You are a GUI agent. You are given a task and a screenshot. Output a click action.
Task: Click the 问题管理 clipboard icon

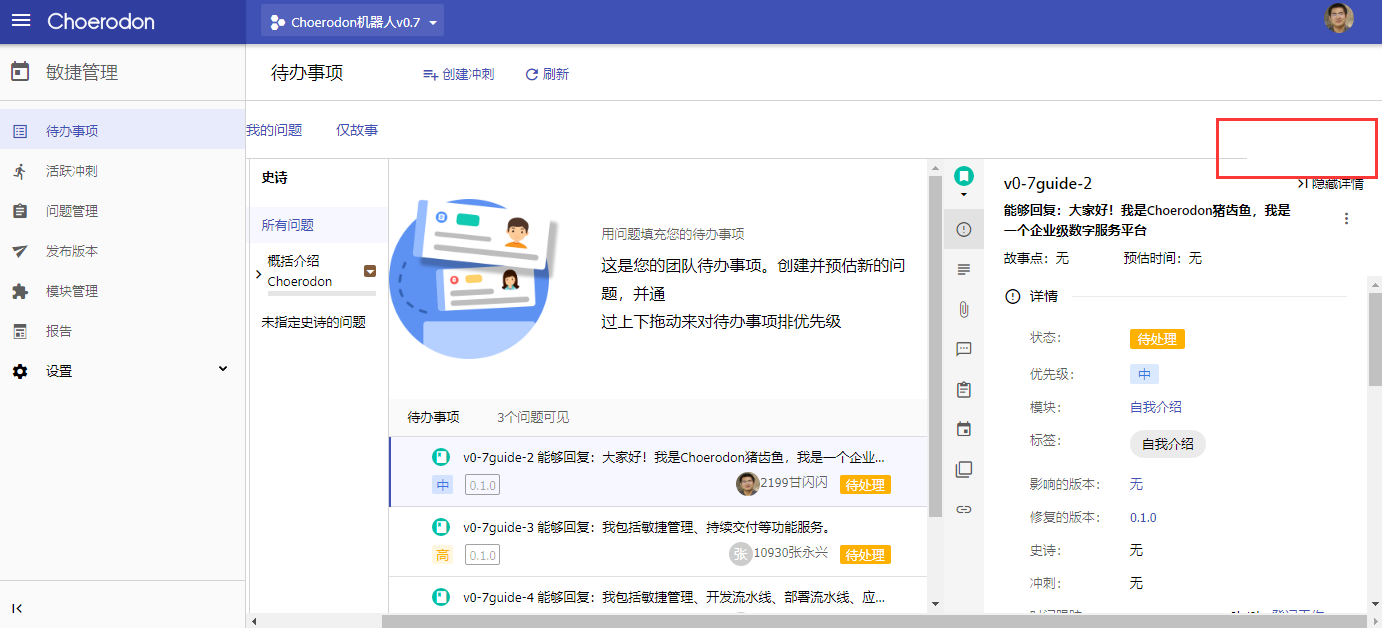[20, 211]
